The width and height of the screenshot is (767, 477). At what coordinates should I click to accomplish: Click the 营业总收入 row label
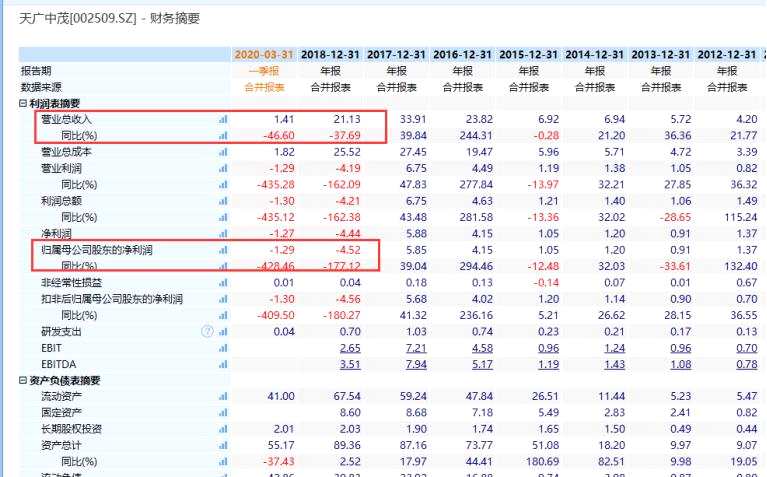(x=66, y=119)
